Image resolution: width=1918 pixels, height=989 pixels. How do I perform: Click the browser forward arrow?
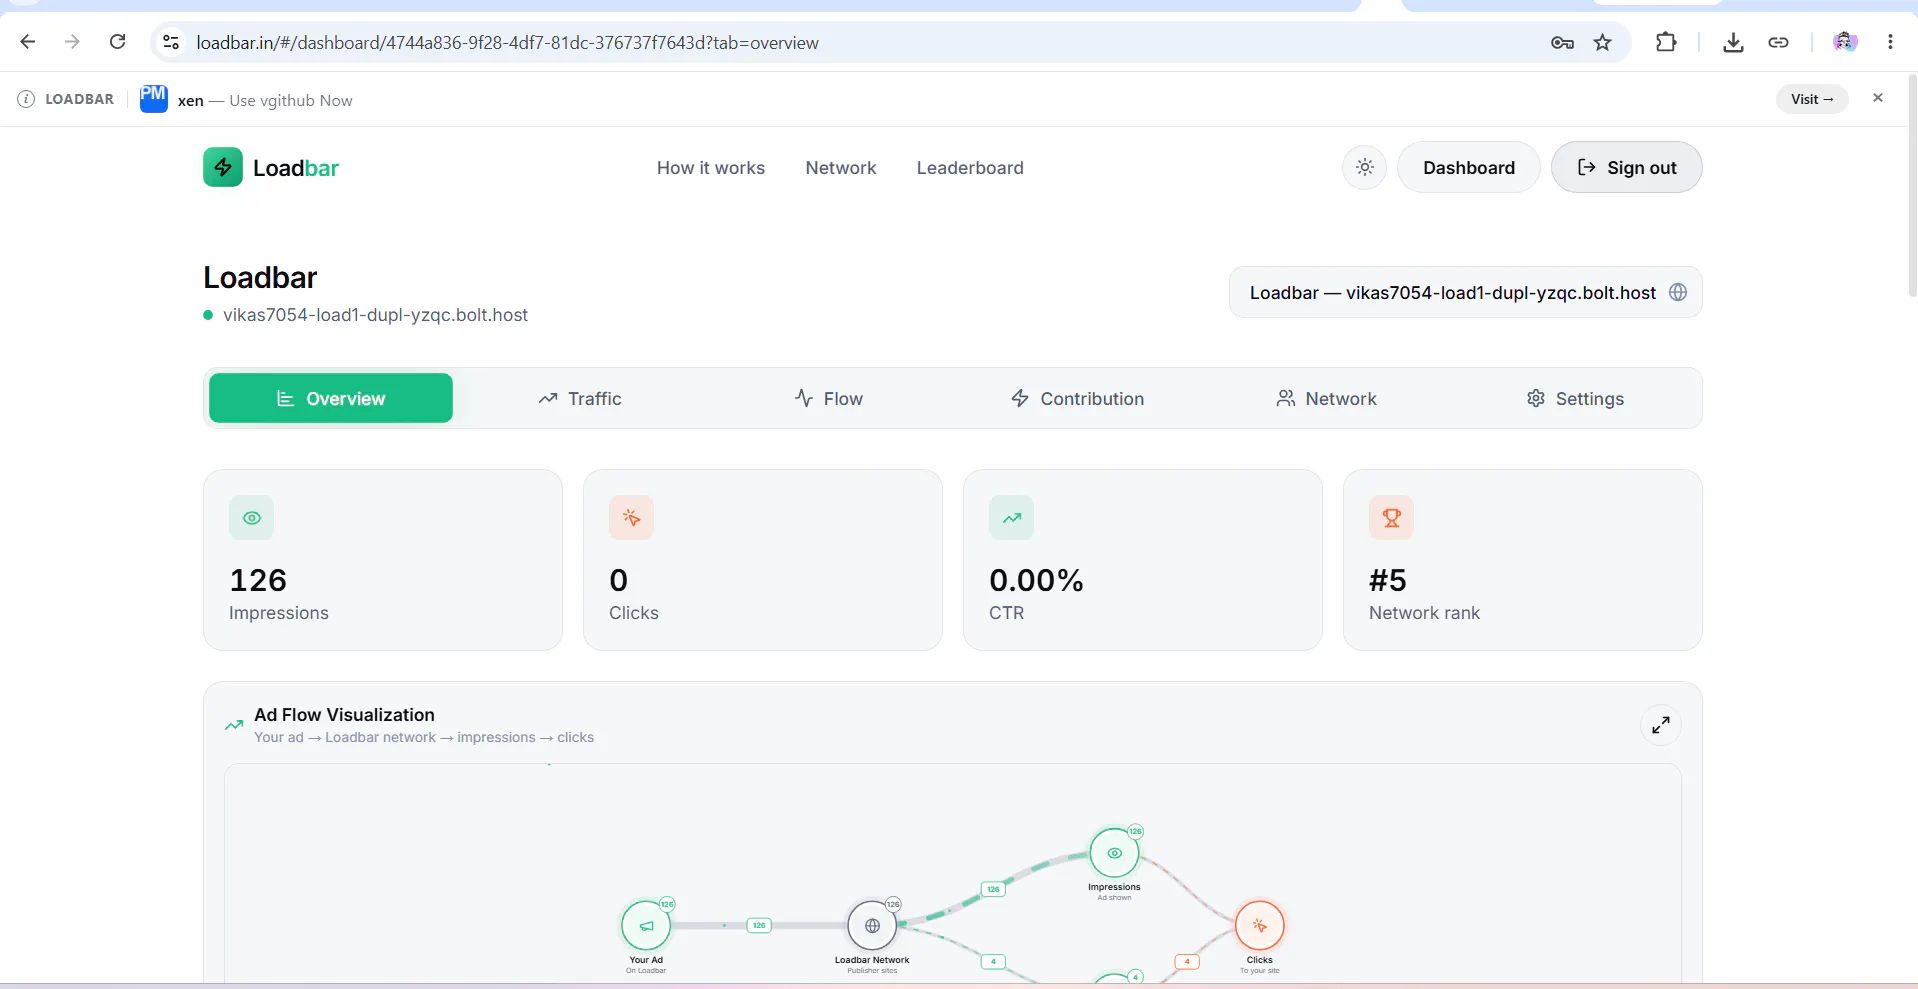(x=72, y=42)
